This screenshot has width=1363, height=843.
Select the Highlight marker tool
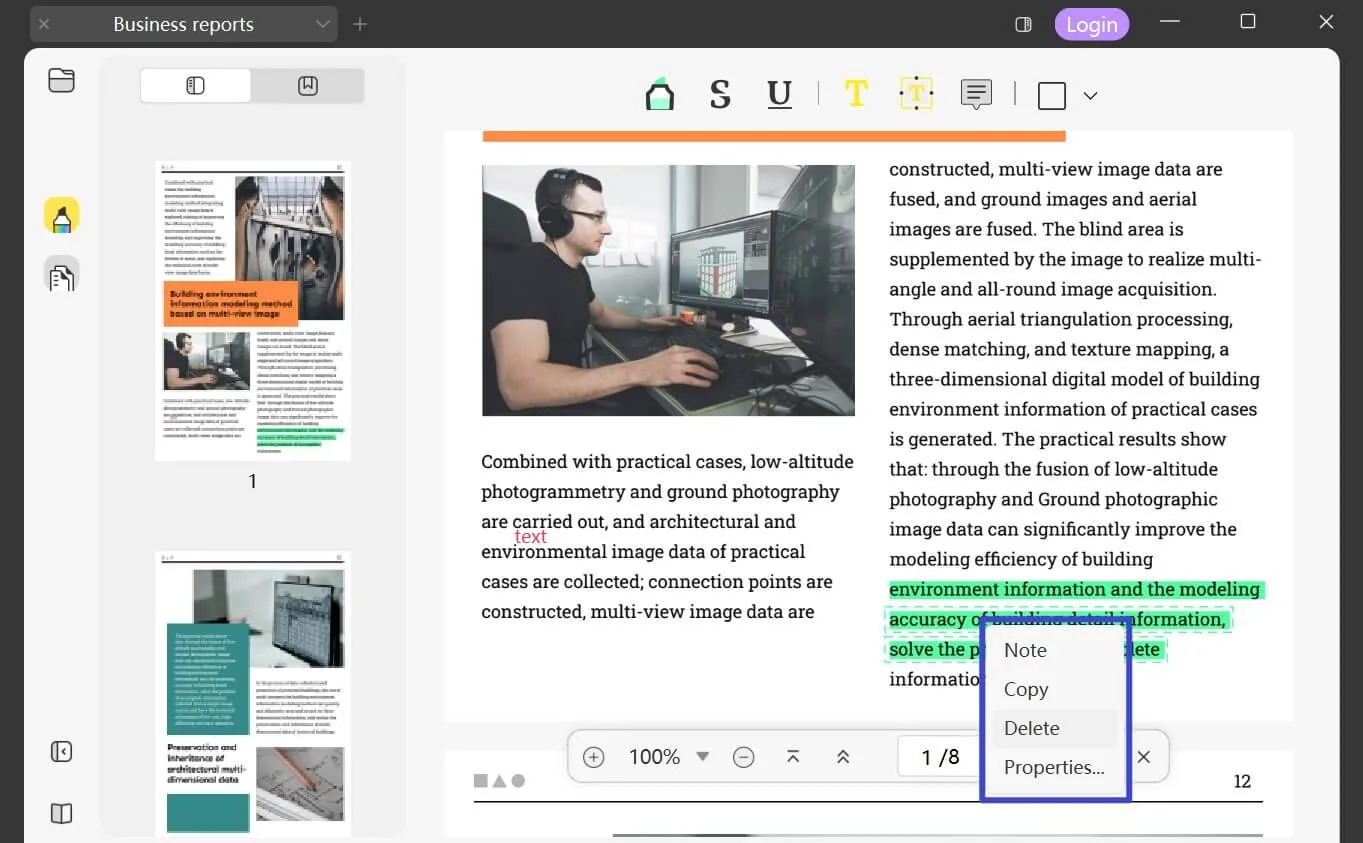659,95
